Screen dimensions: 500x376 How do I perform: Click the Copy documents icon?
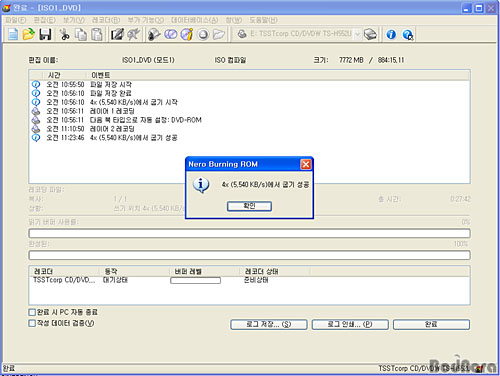[81, 34]
